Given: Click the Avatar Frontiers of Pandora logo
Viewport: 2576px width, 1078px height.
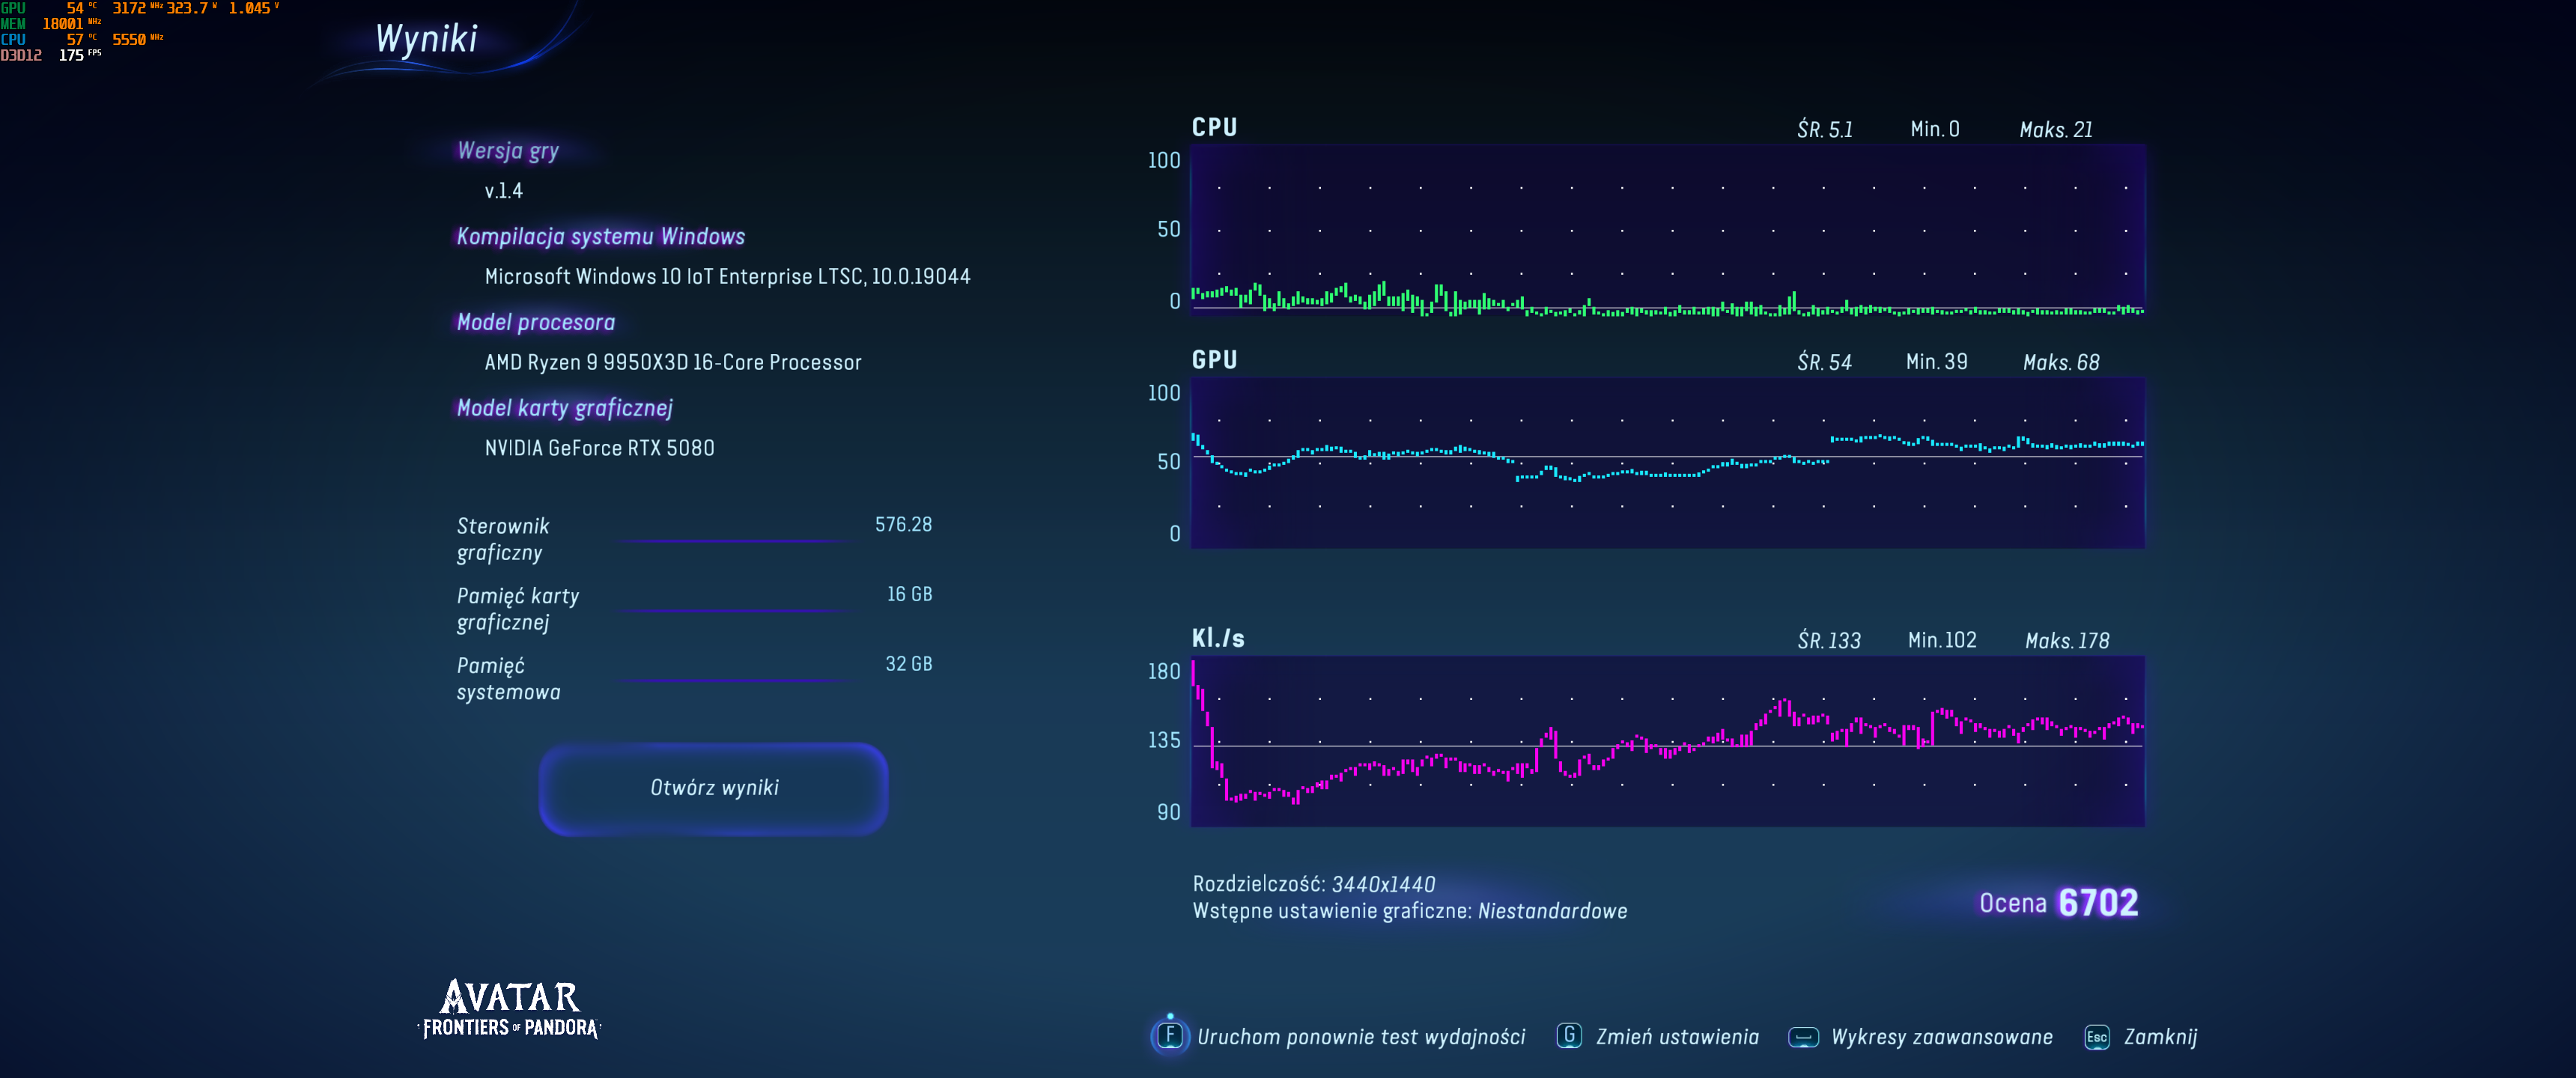Looking at the screenshot, I should tap(510, 1009).
